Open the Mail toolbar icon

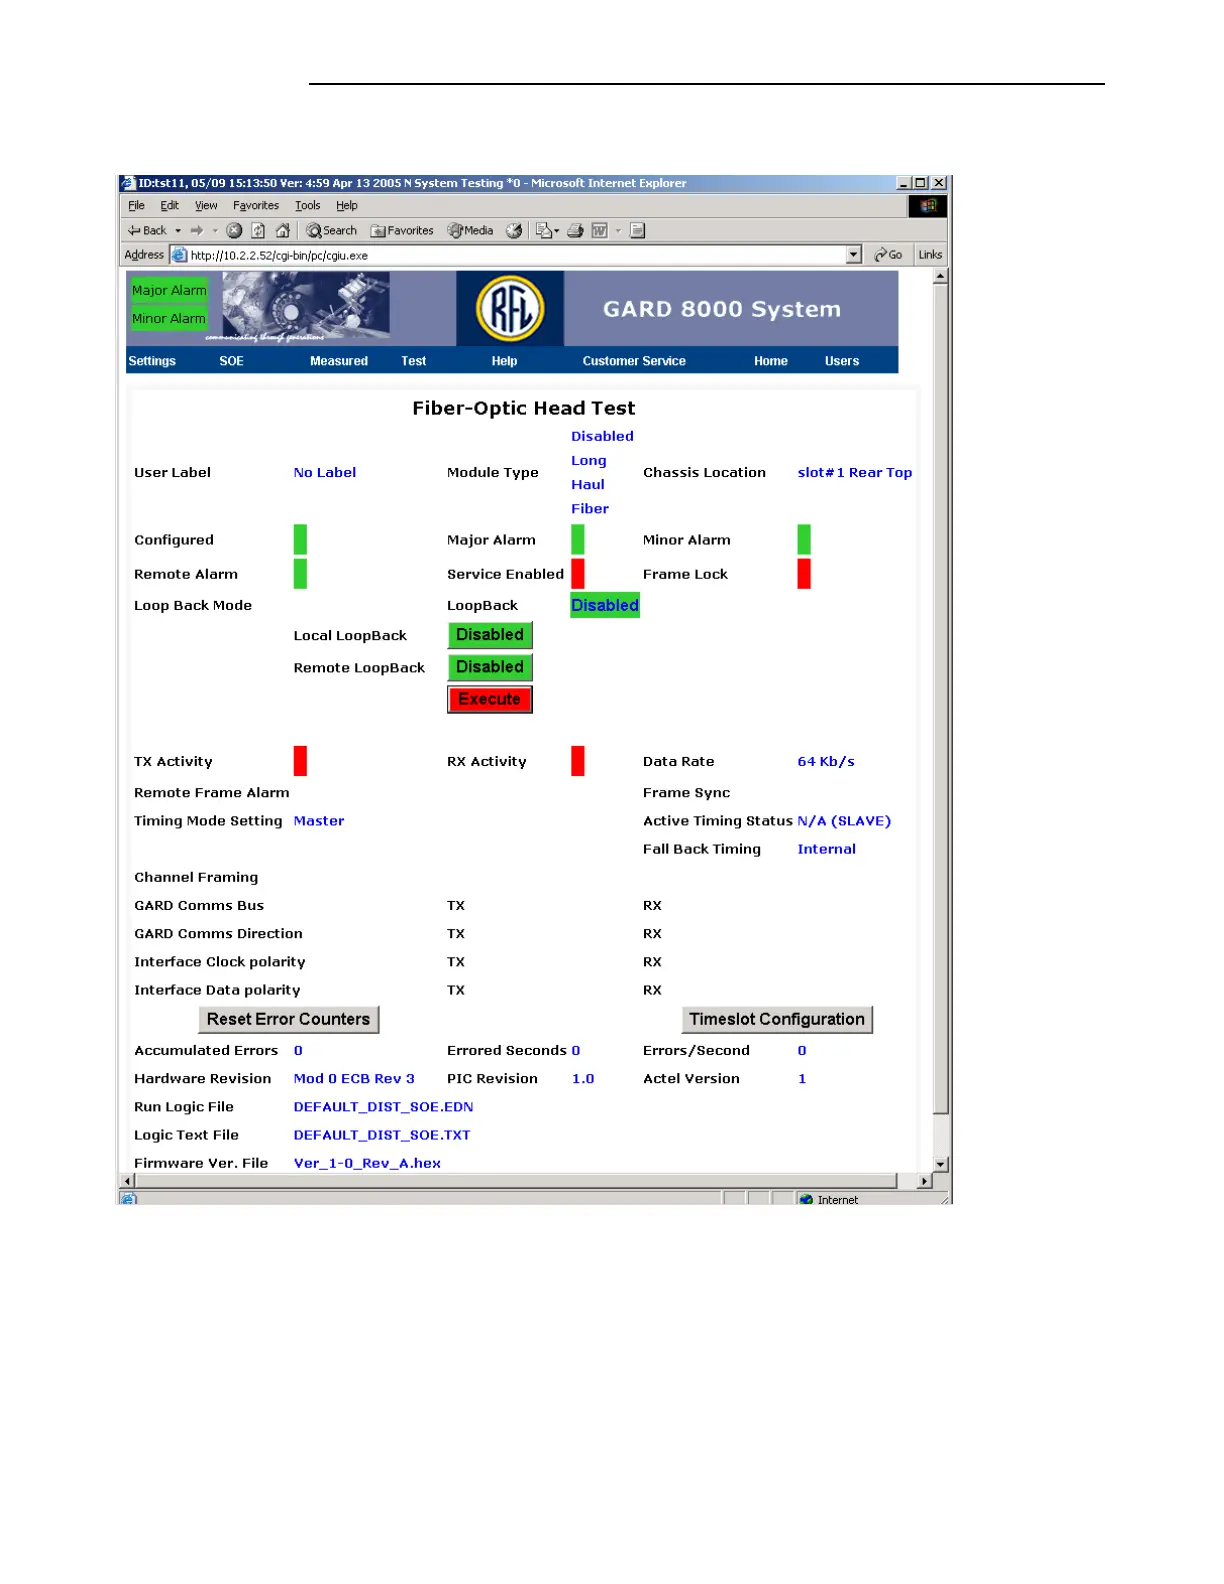545,230
